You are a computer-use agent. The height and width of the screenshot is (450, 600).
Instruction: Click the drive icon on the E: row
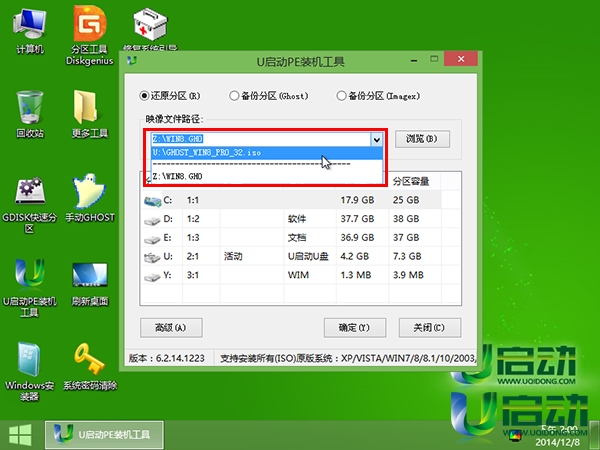point(152,239)
